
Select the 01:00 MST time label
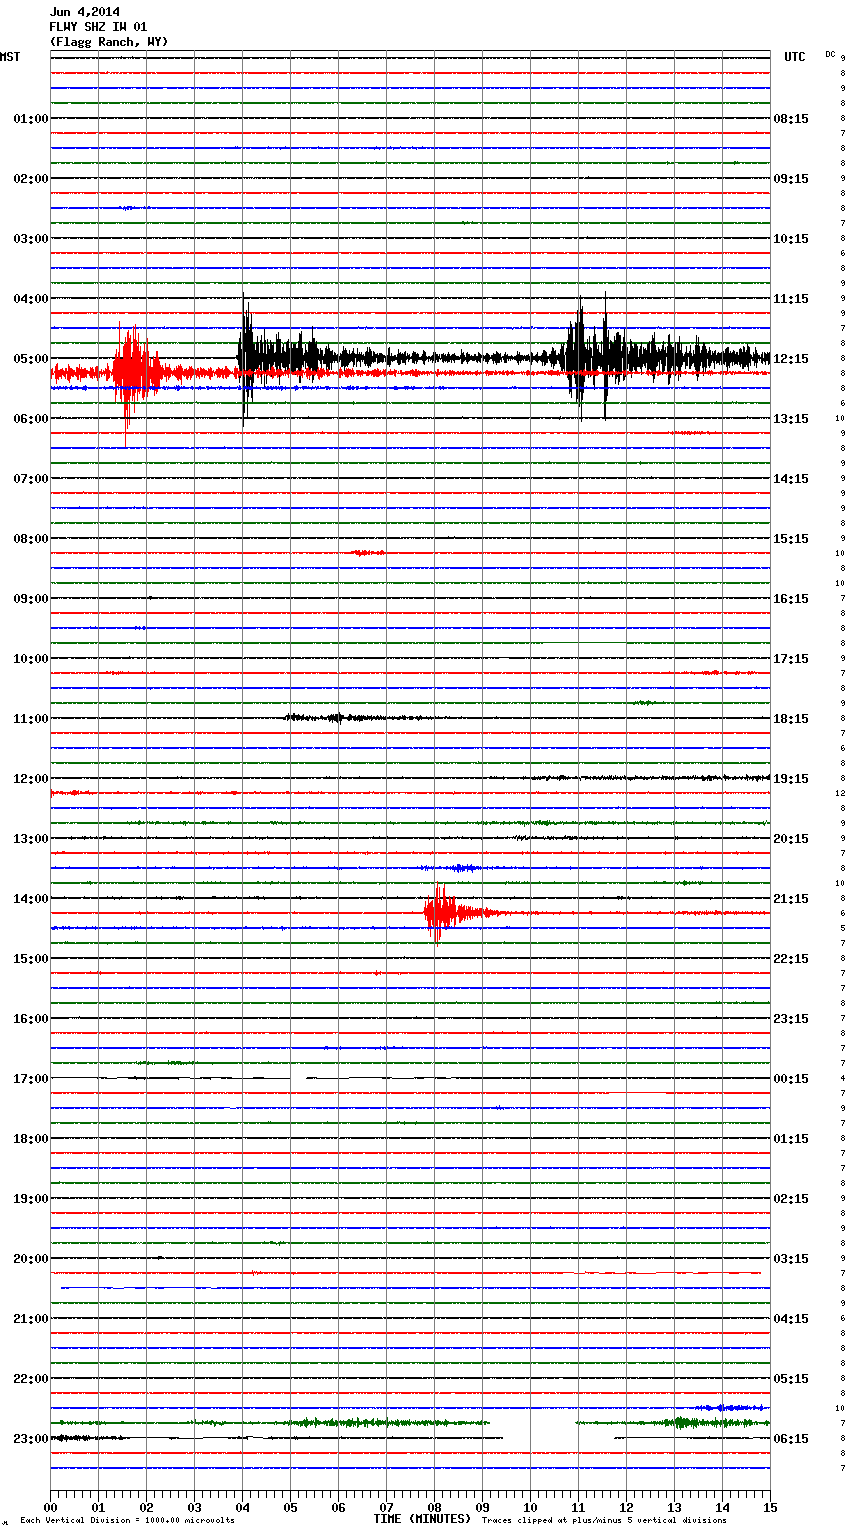coord(31,119)
